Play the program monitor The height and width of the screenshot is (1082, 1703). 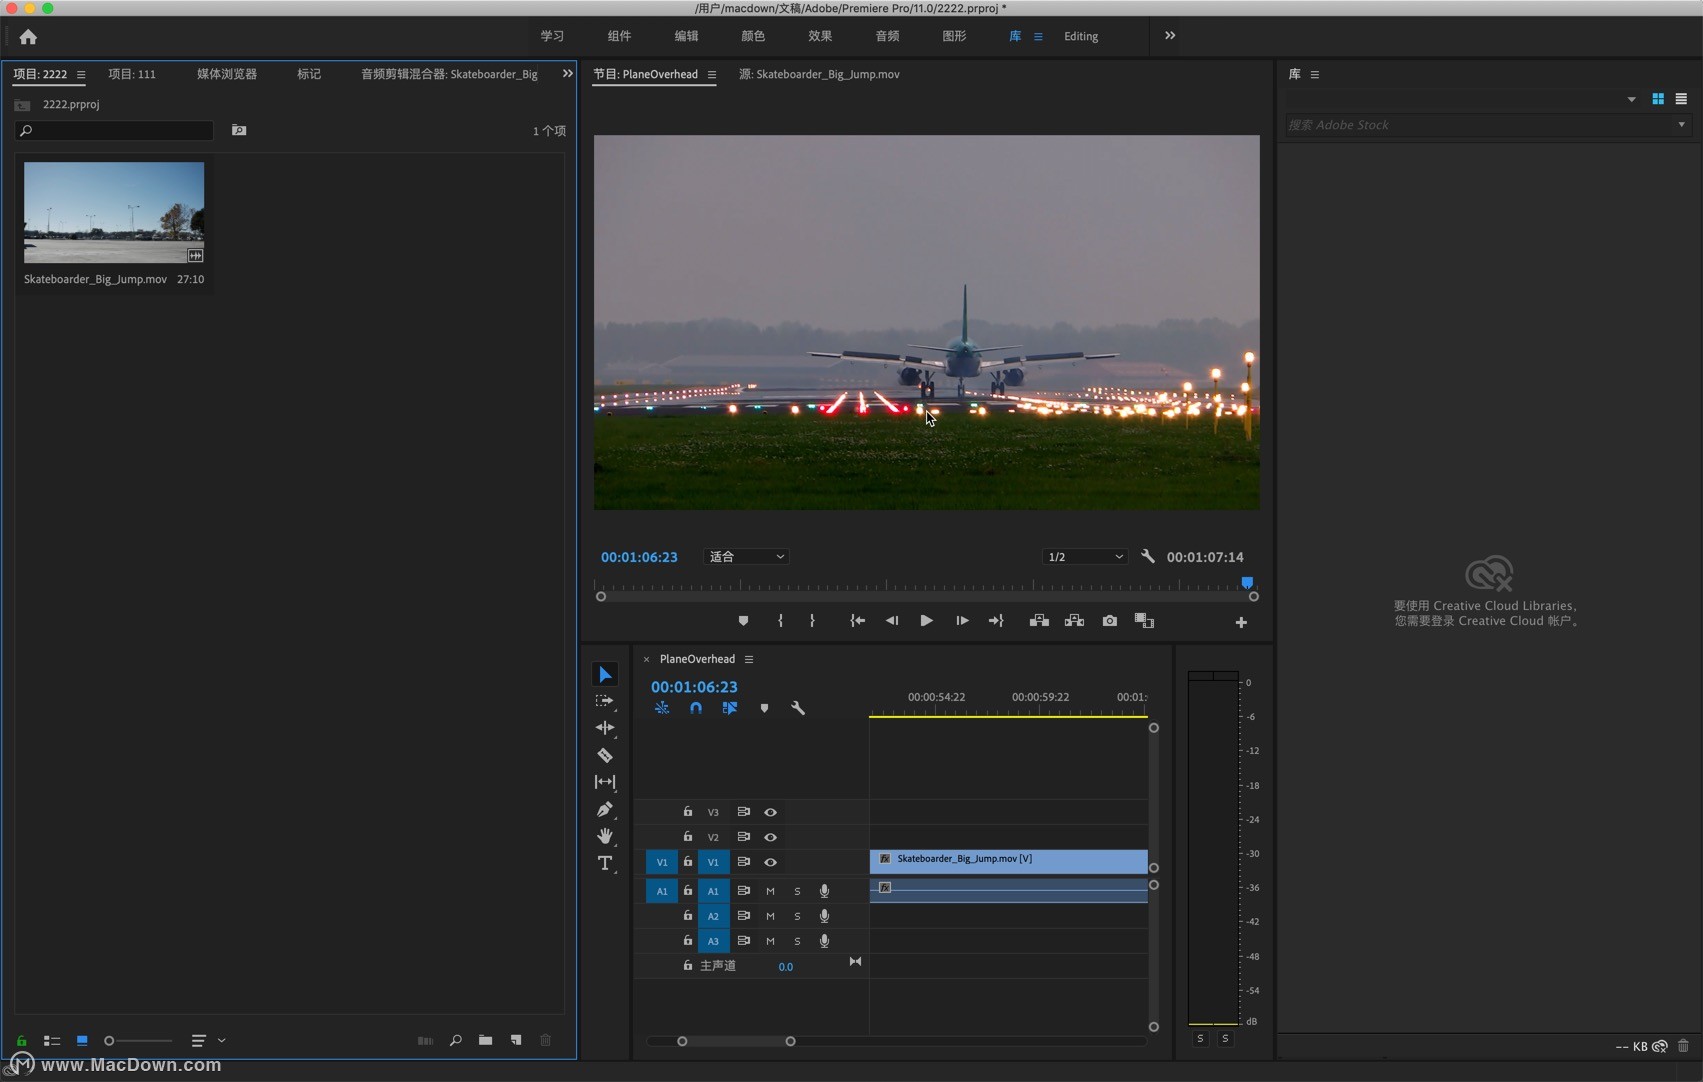(926, 621)
